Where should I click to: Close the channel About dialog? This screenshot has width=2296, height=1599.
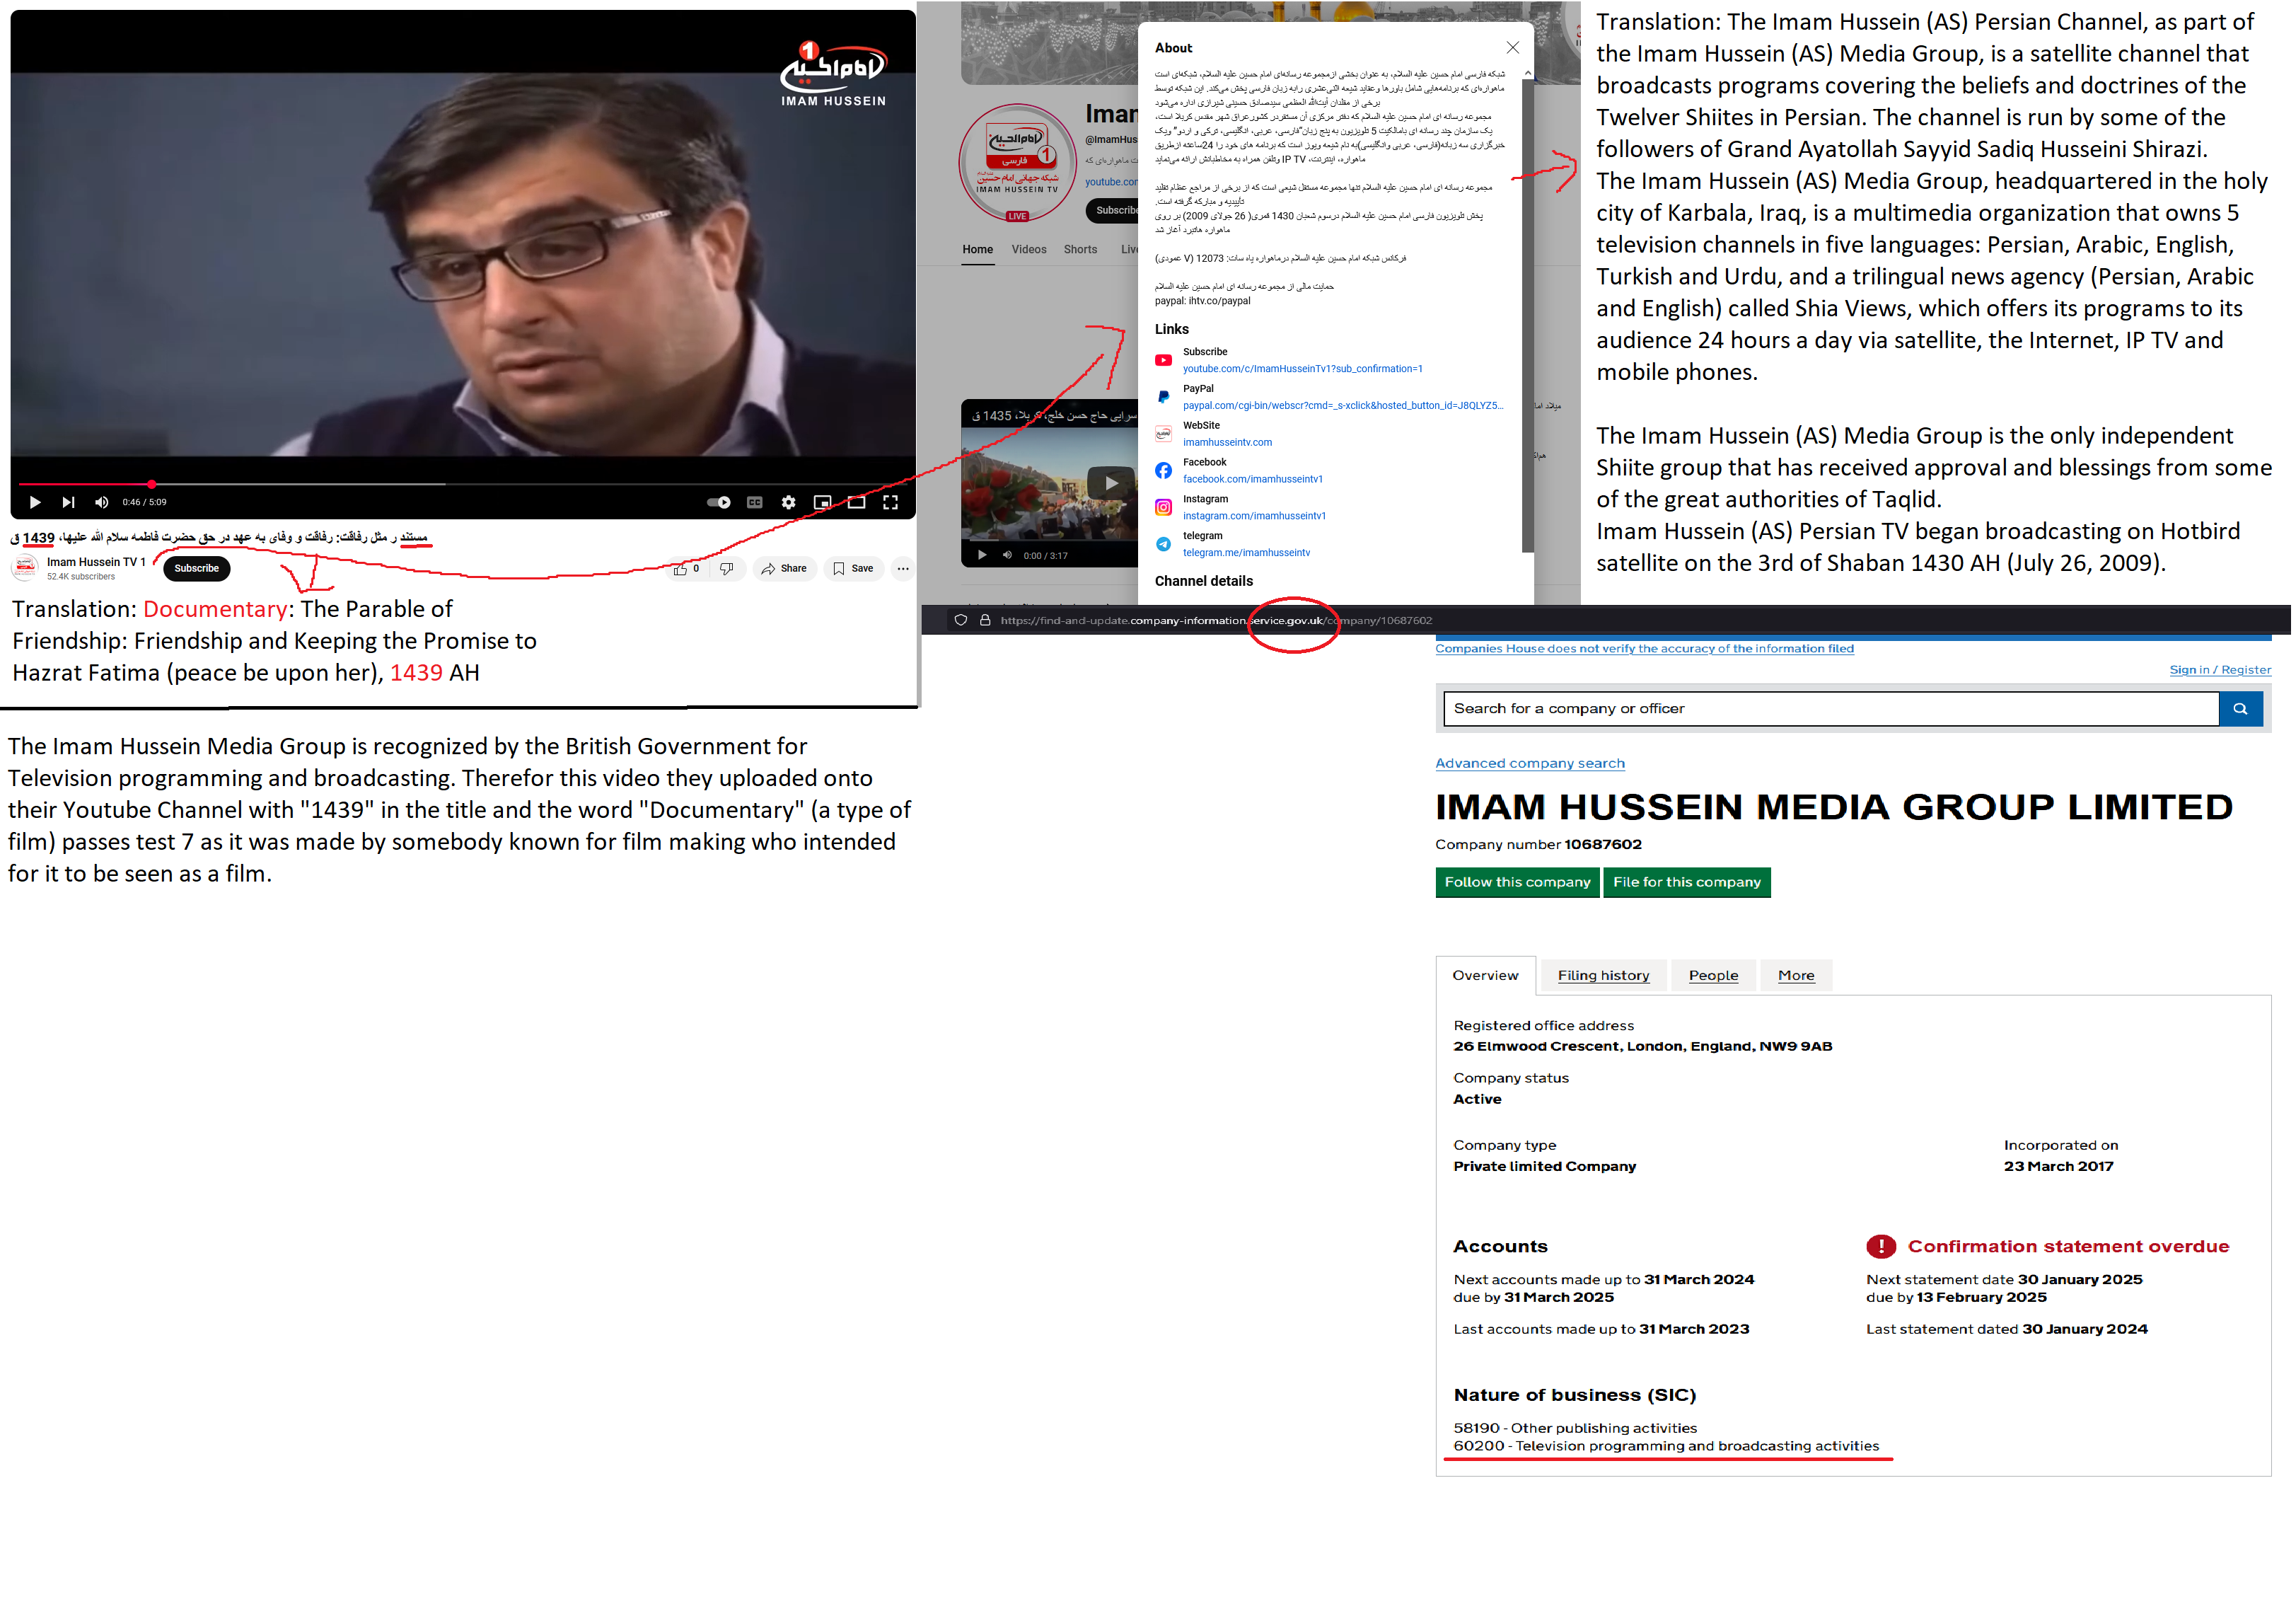(x=1513, y=48)
